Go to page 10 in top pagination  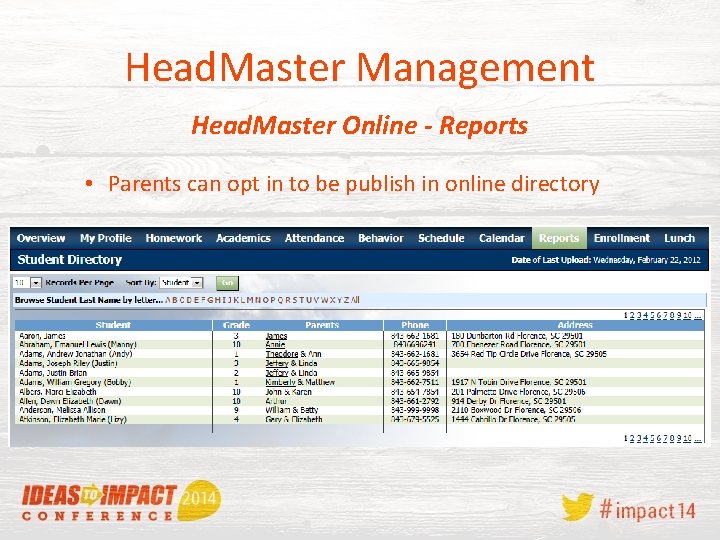point(687,315)
